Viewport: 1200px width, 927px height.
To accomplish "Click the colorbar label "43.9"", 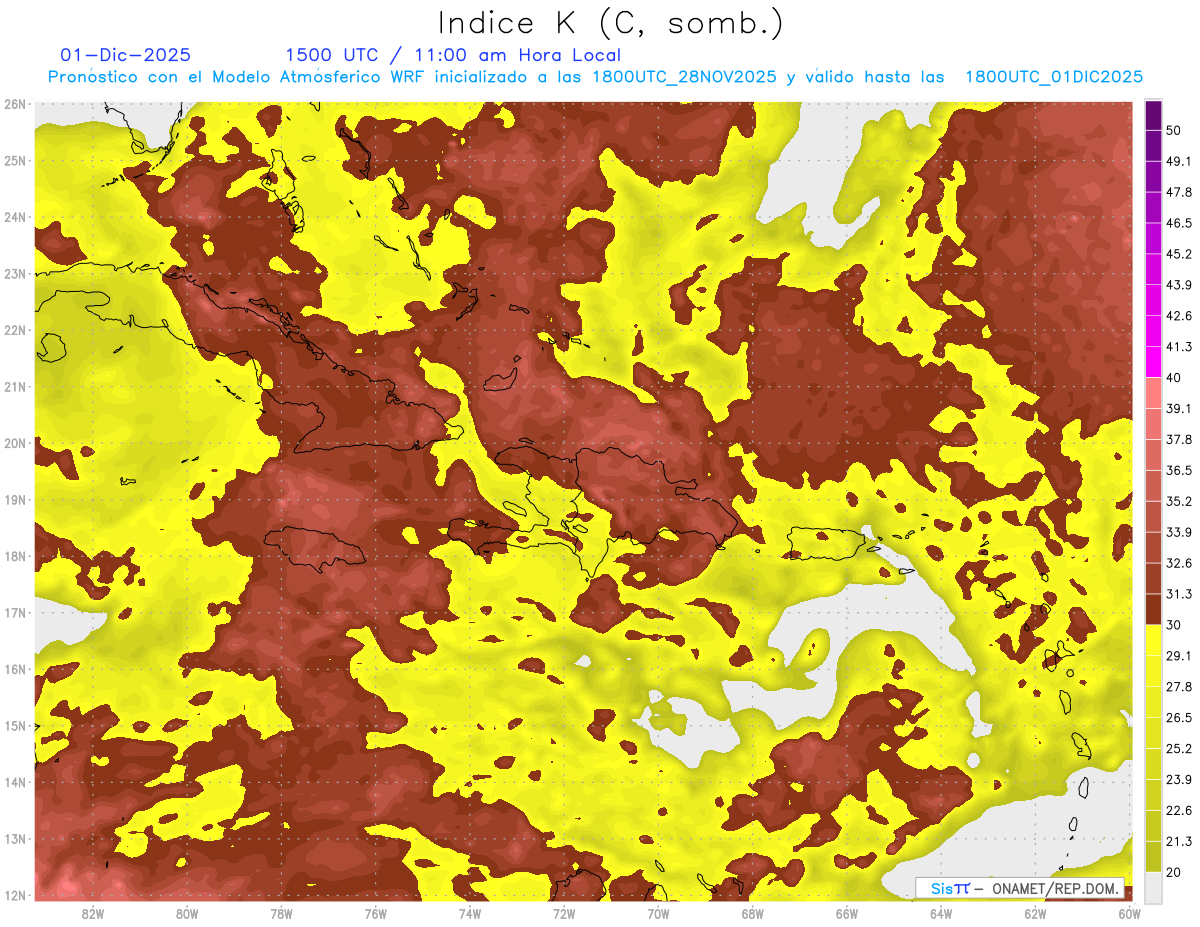I will (x=1179, y=284).
